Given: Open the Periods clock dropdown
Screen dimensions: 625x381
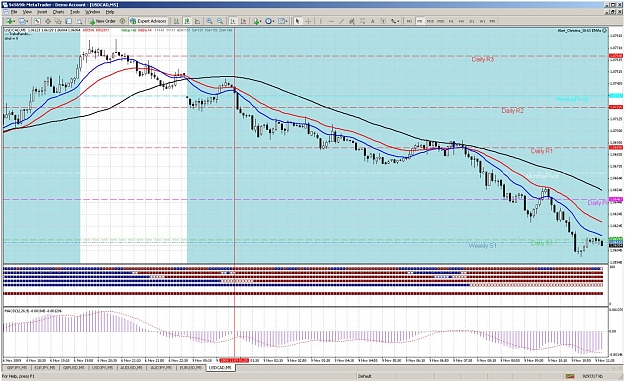Looking at the screenshot, I should (270, 21).
